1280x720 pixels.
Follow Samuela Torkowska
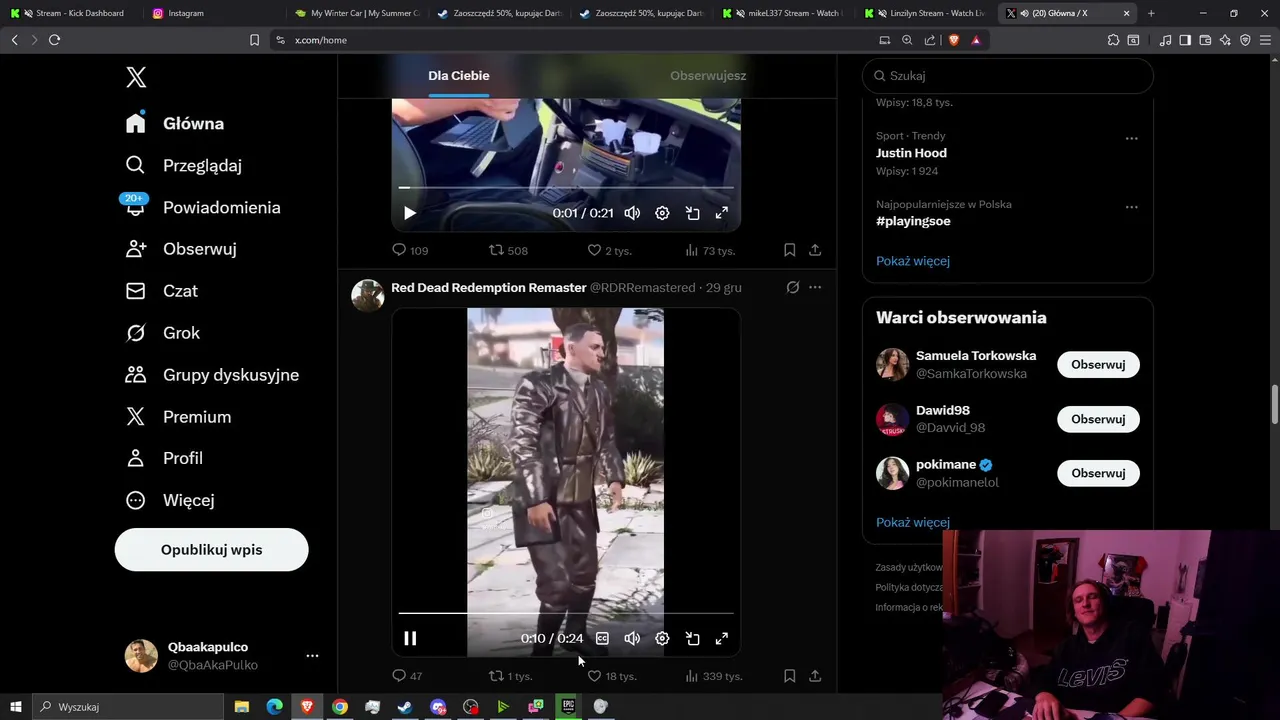point(1098,365)
